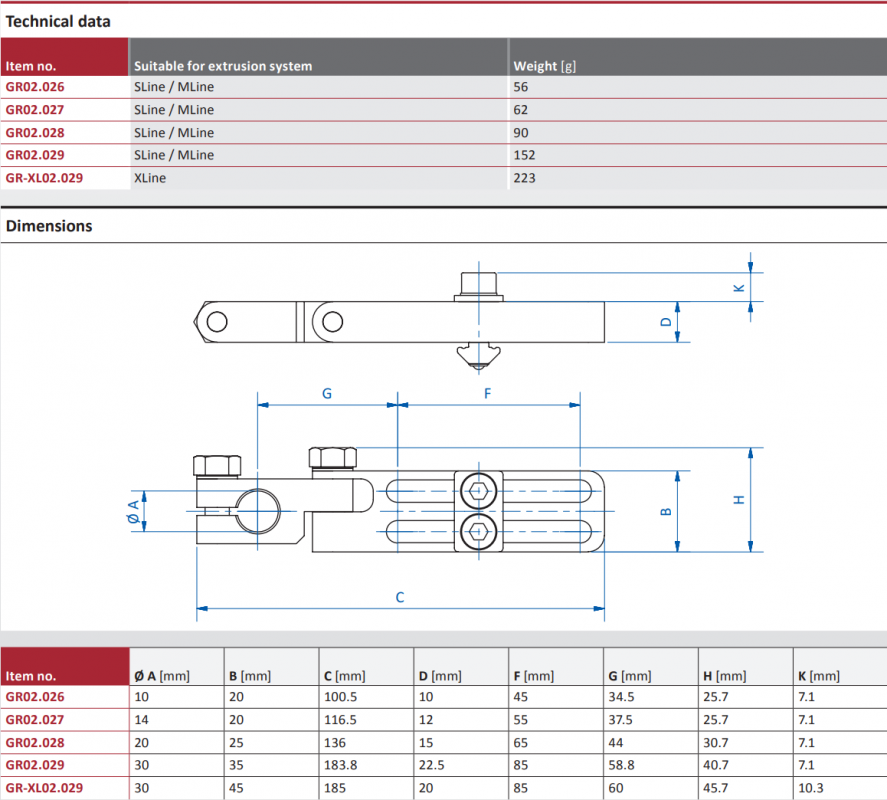Click the G value 37.5
Viewport: 887px width, 800px height.
[x=621, y=720]
